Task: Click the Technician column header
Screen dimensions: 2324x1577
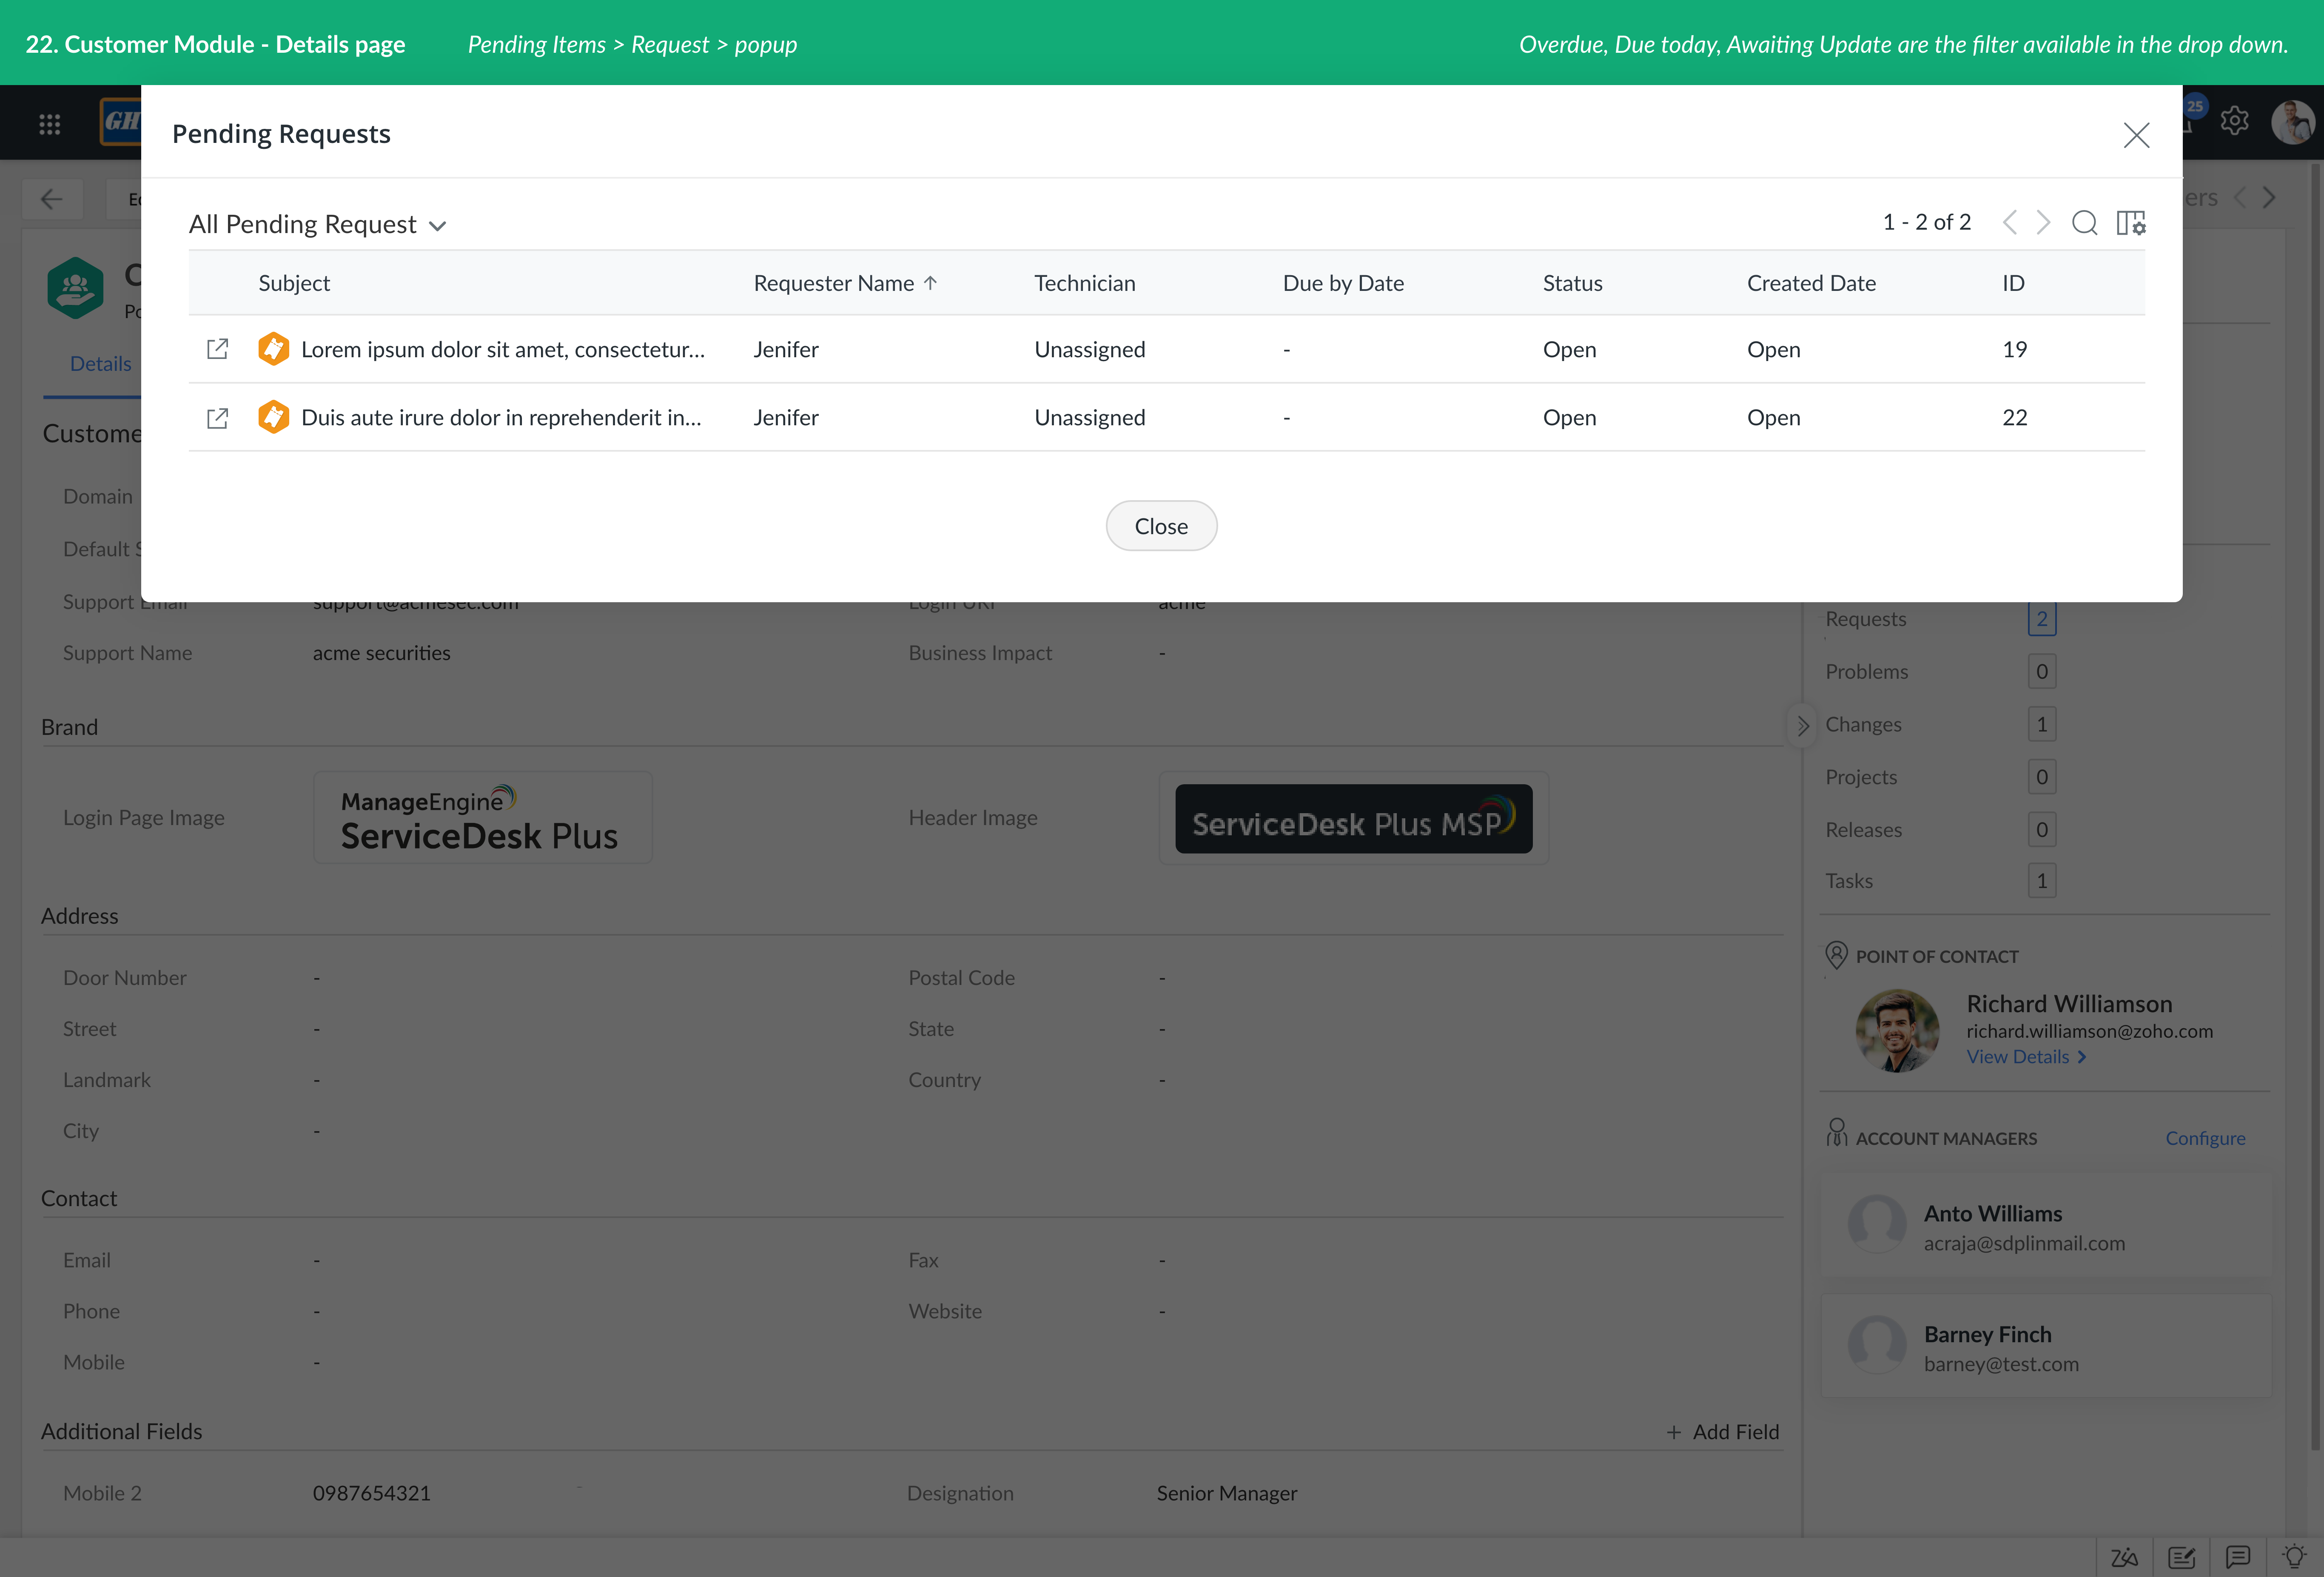Action: coord(1085,283)
